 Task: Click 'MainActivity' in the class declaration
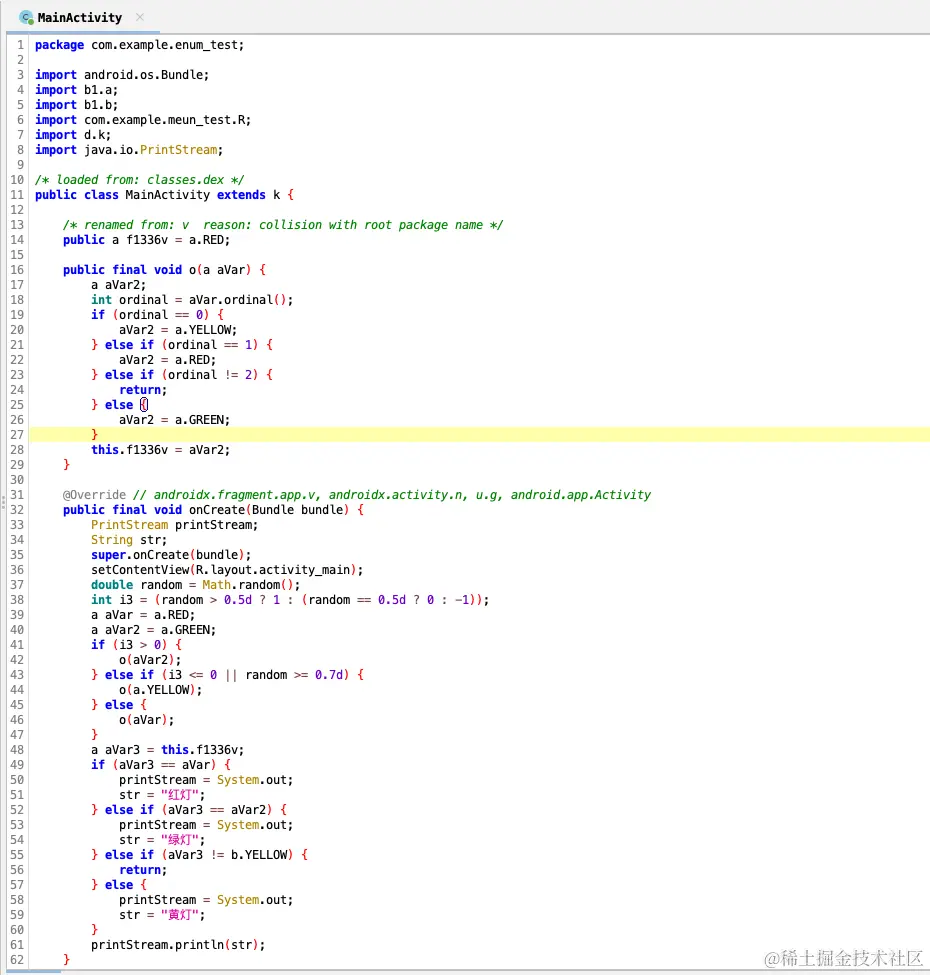tap(168, 195)
